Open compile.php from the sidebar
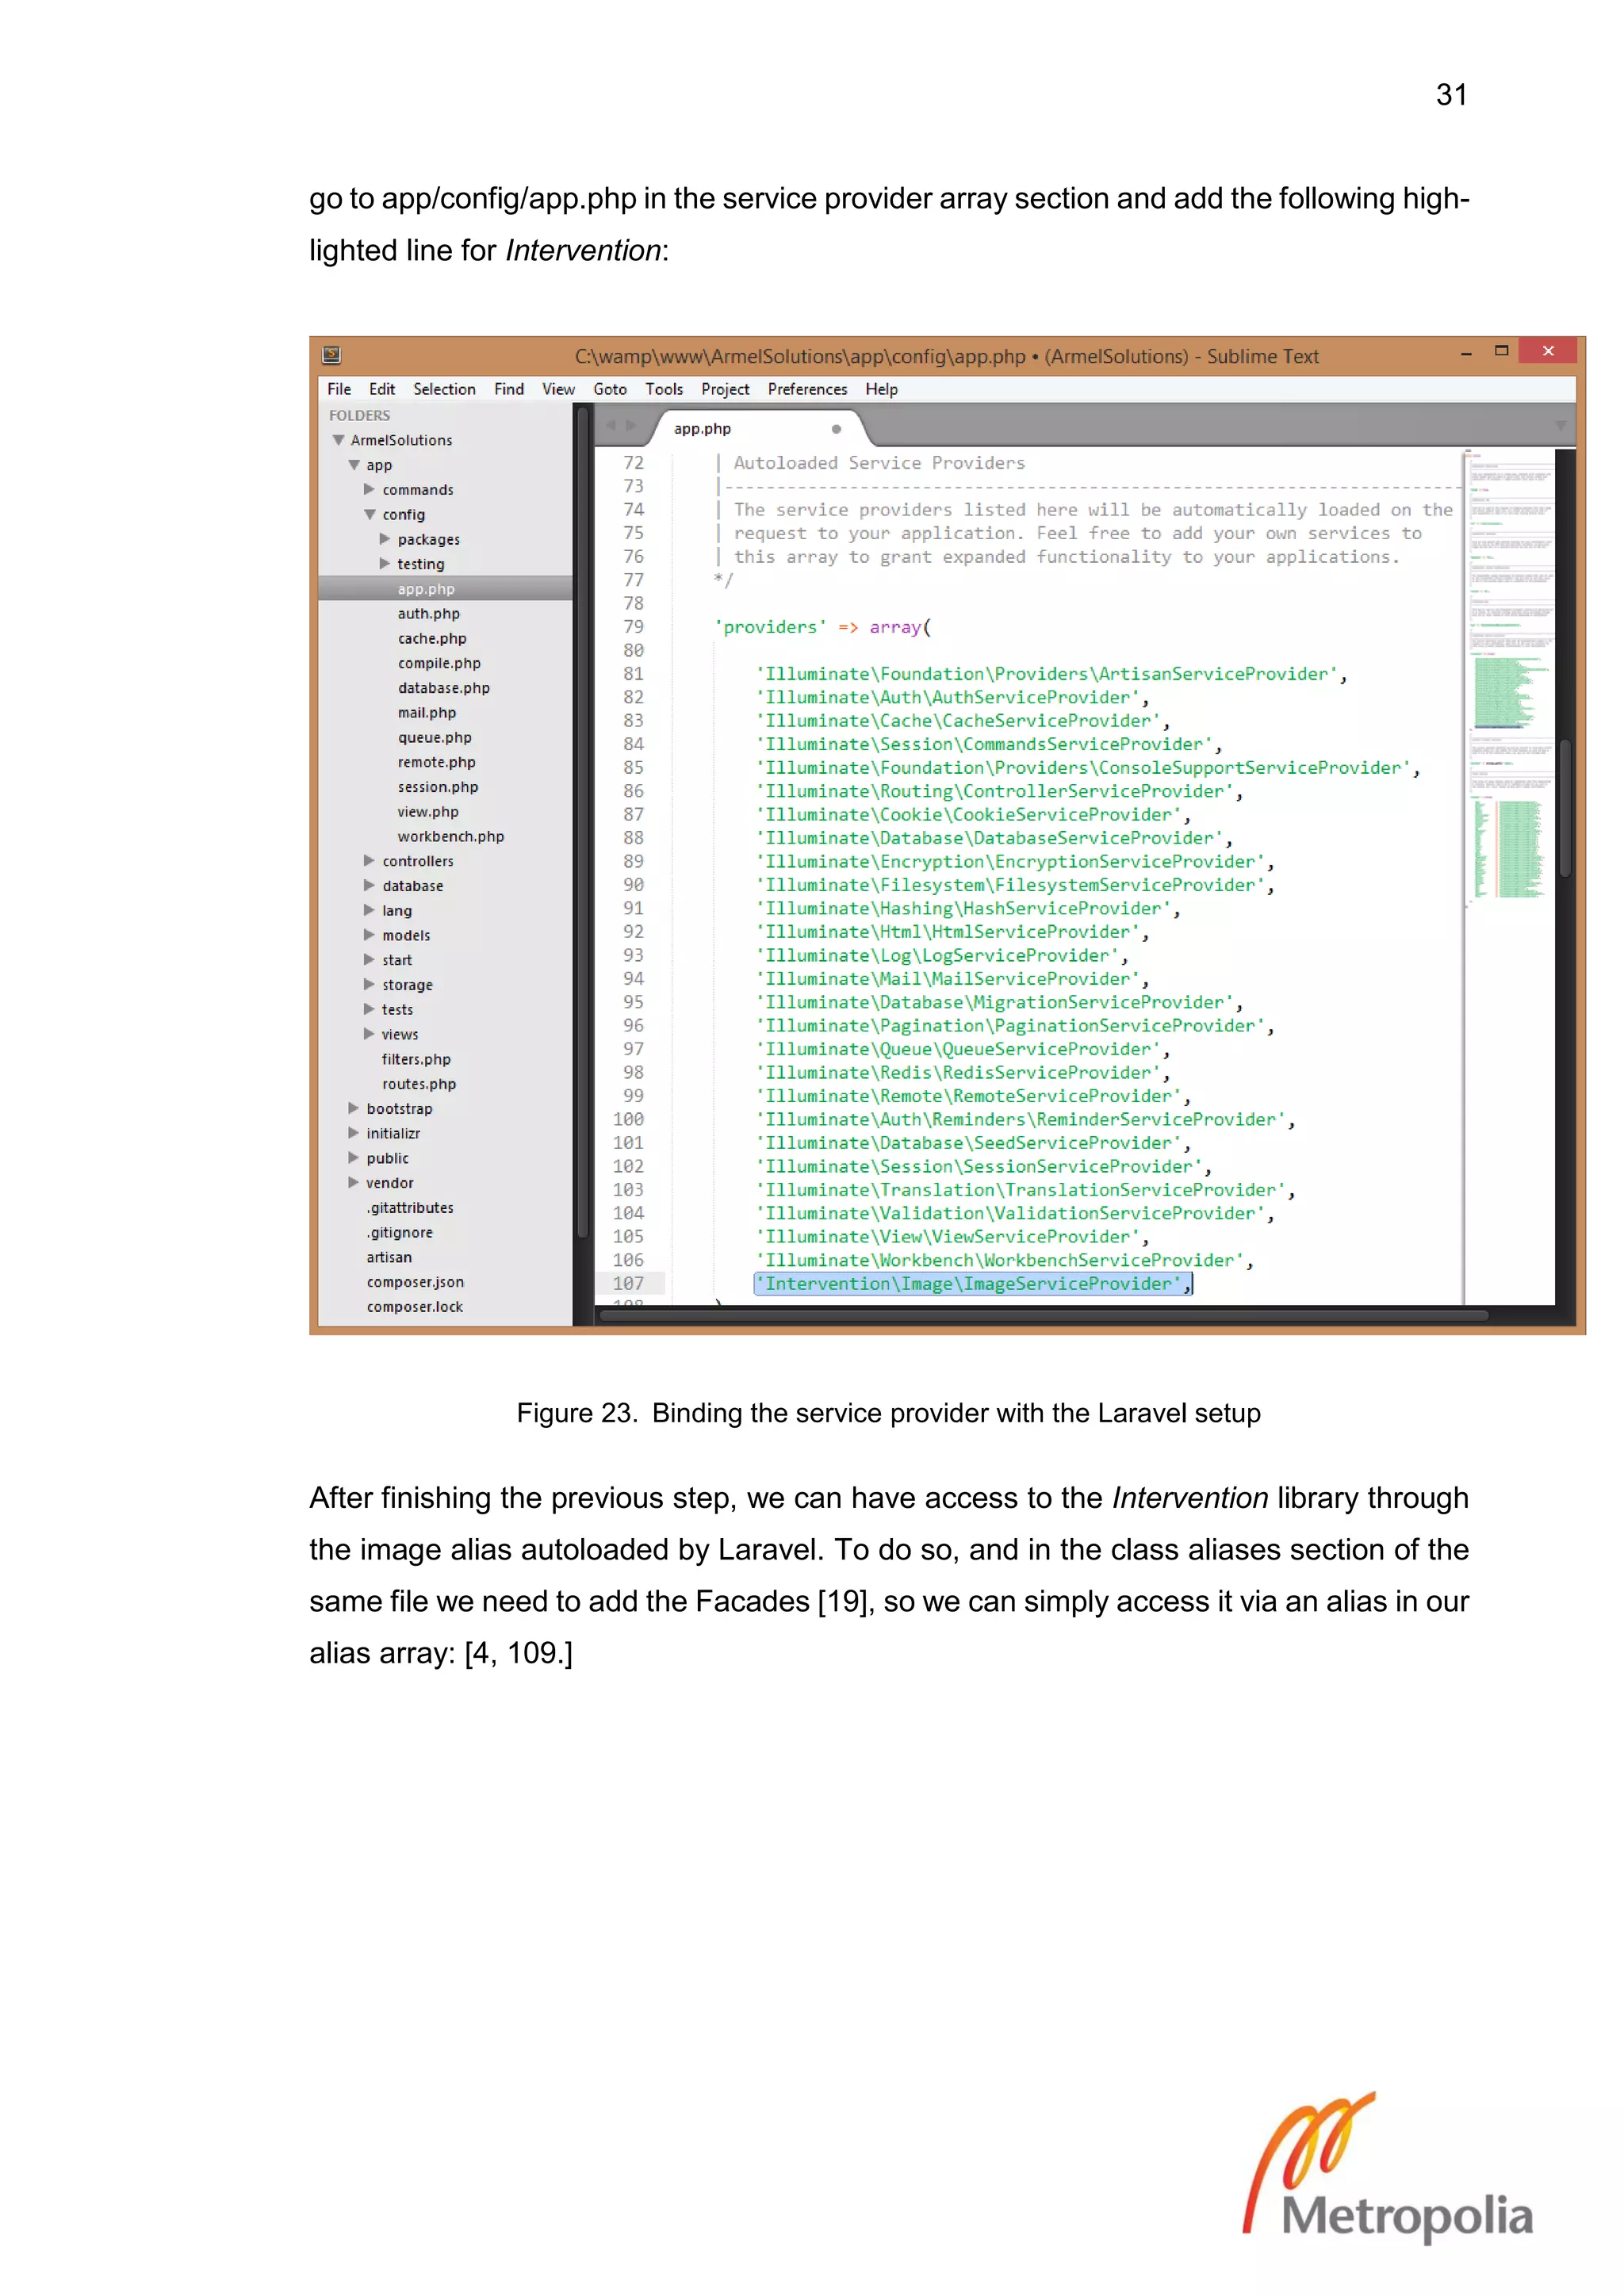1624x2296 pixels. [439, 663]
